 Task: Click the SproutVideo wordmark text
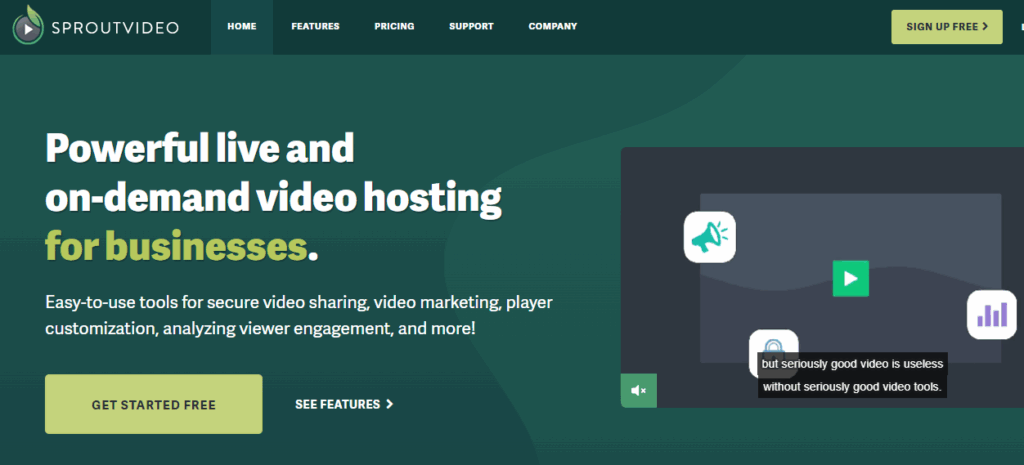click(x=117, y=28)
